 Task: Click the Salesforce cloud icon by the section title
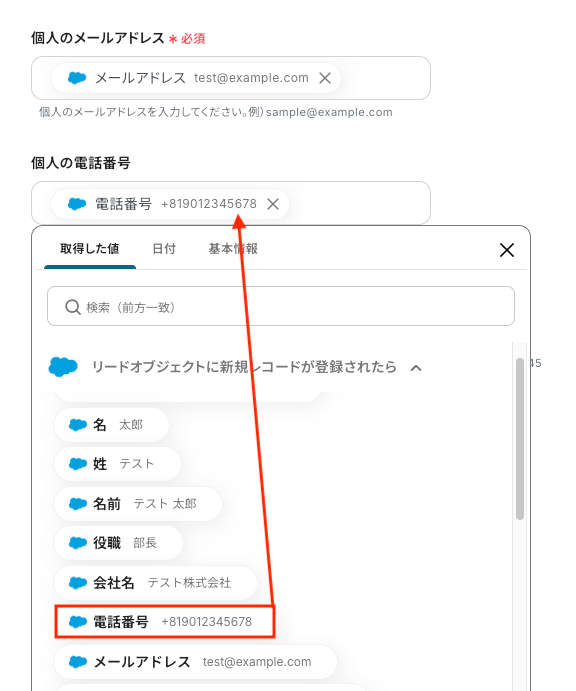(x=63, y=367)
